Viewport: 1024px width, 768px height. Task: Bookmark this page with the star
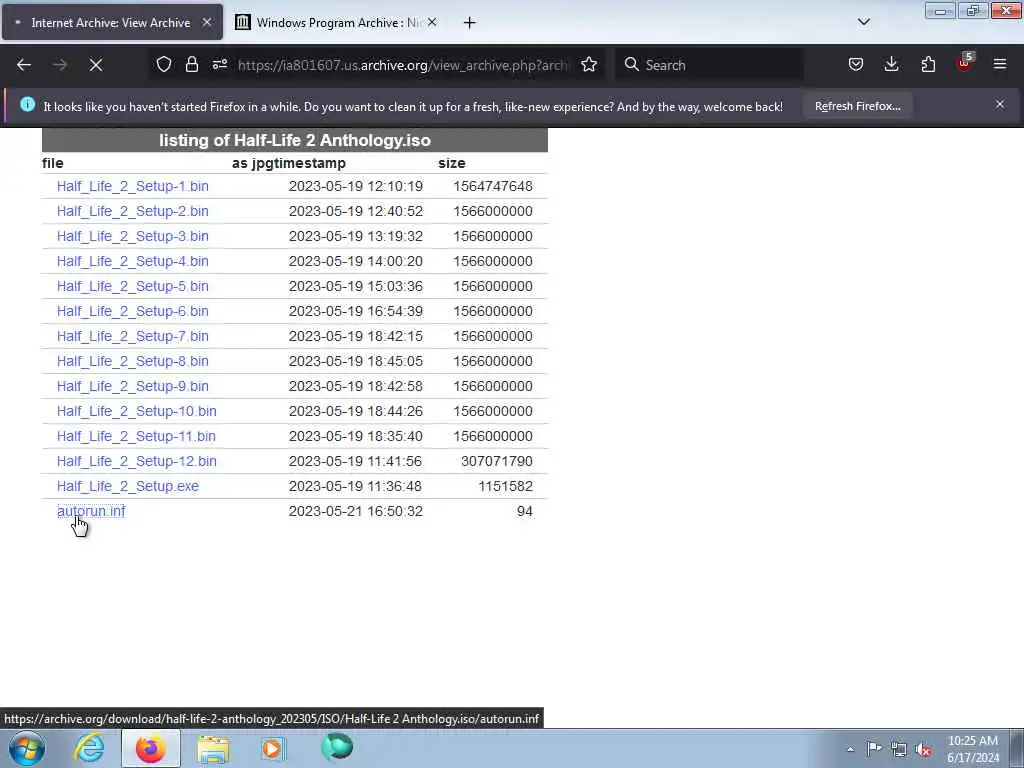[x=589, y=65]
